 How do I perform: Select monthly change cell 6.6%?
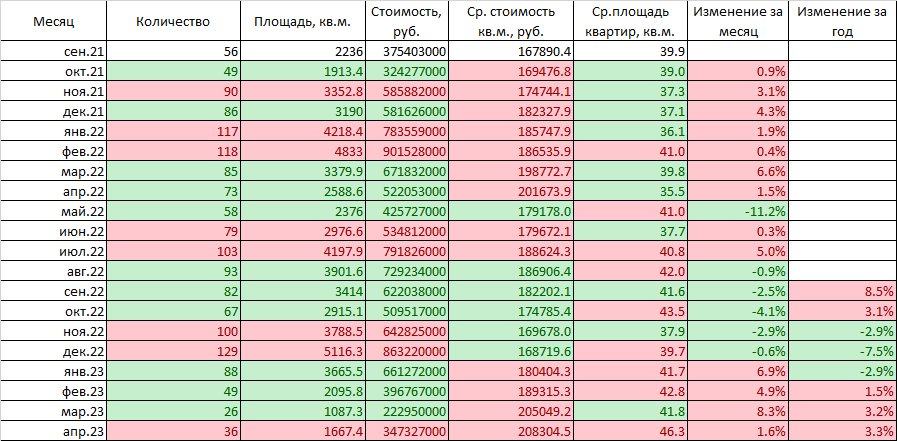tap(738, 172)
